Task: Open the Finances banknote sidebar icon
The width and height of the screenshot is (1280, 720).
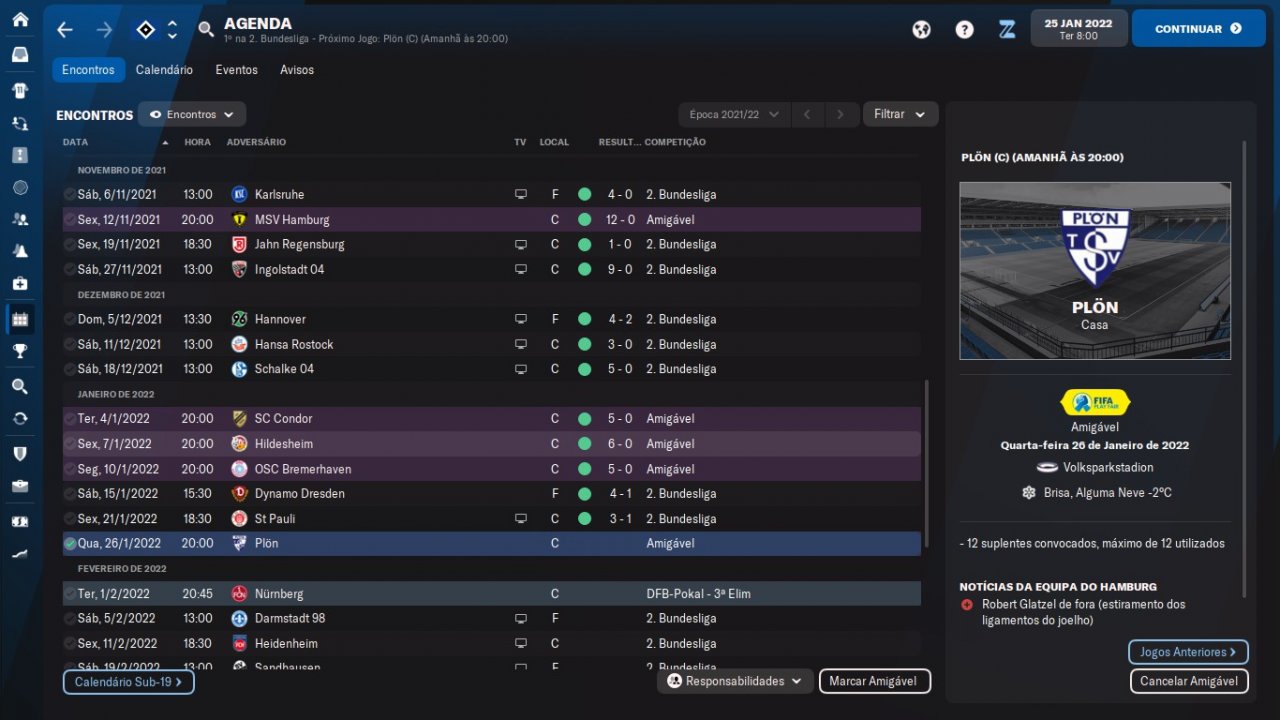Action: coord(20,521)
